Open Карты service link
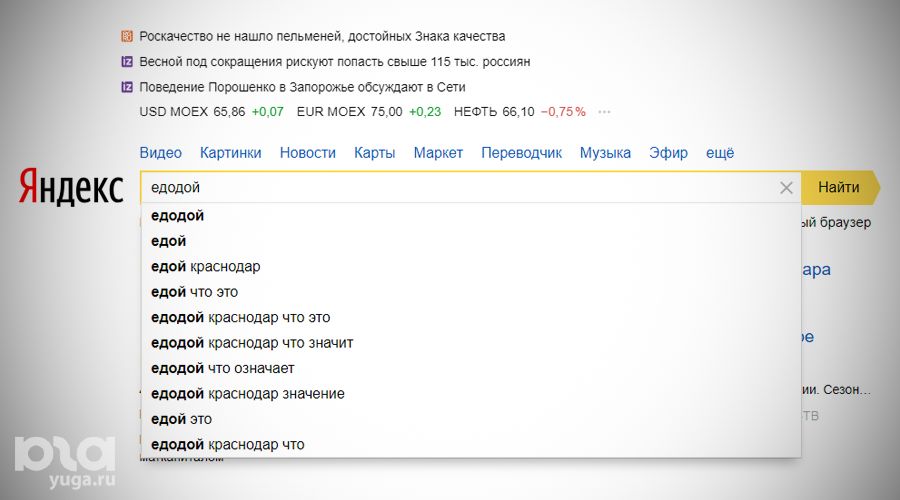The width and height of the screenshot is (900, 500). [x=374, y=153]
